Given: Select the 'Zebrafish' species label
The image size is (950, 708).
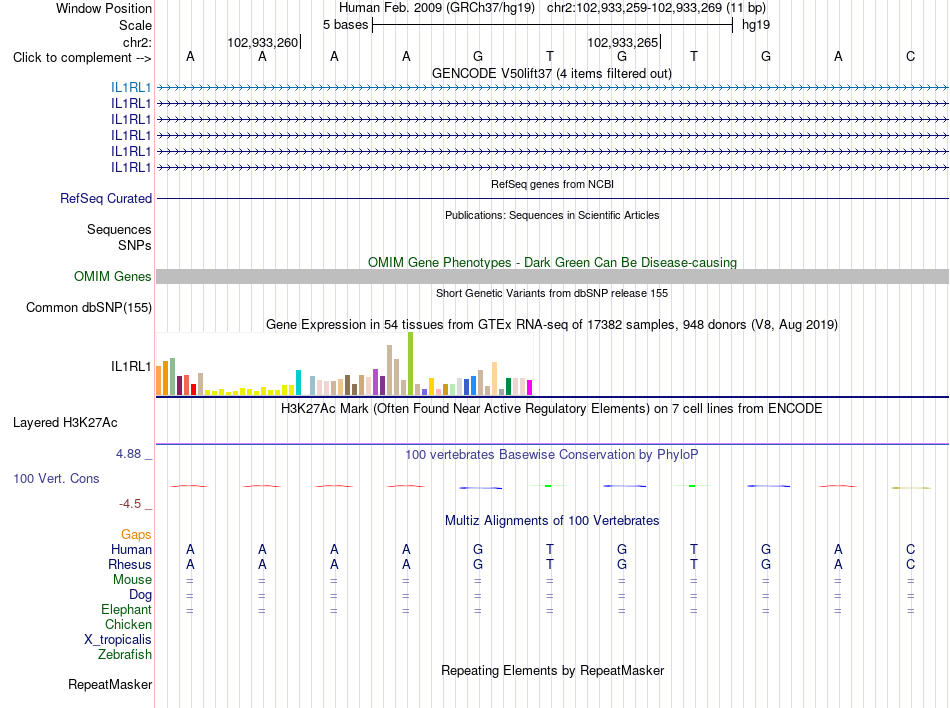Looking at the screenshot, I should point(125,655).
